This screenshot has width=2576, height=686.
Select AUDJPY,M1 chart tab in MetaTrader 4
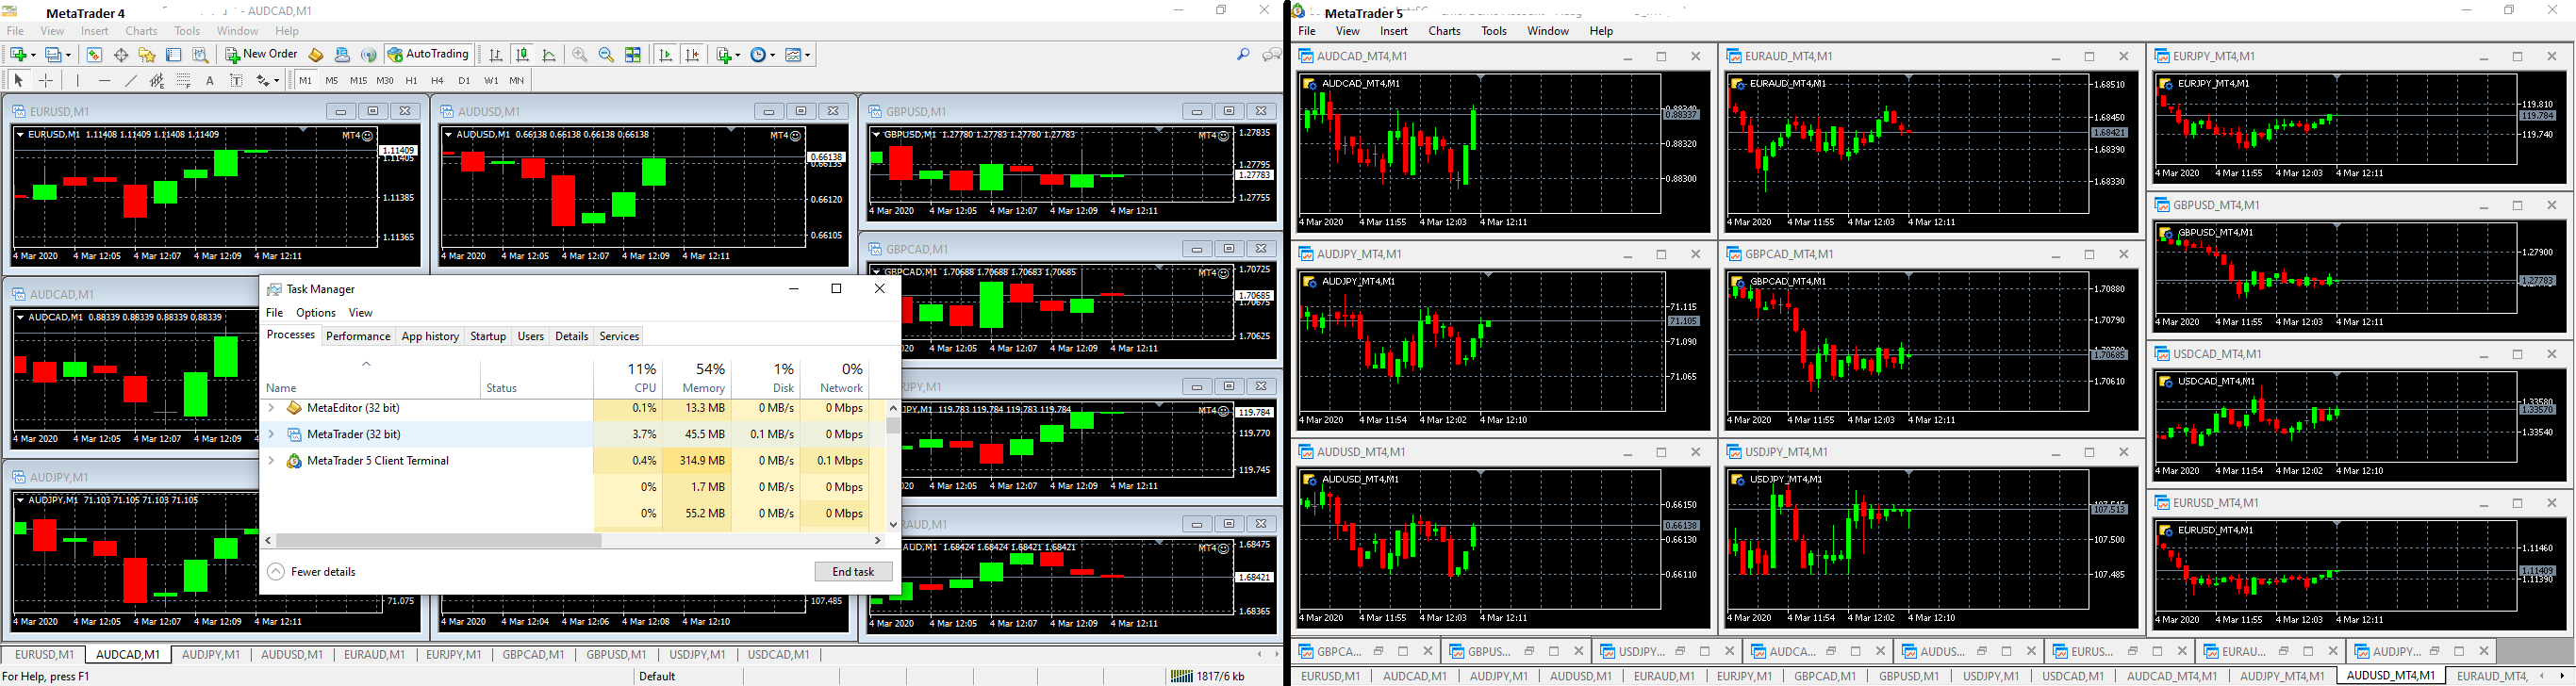pos(211,655)
